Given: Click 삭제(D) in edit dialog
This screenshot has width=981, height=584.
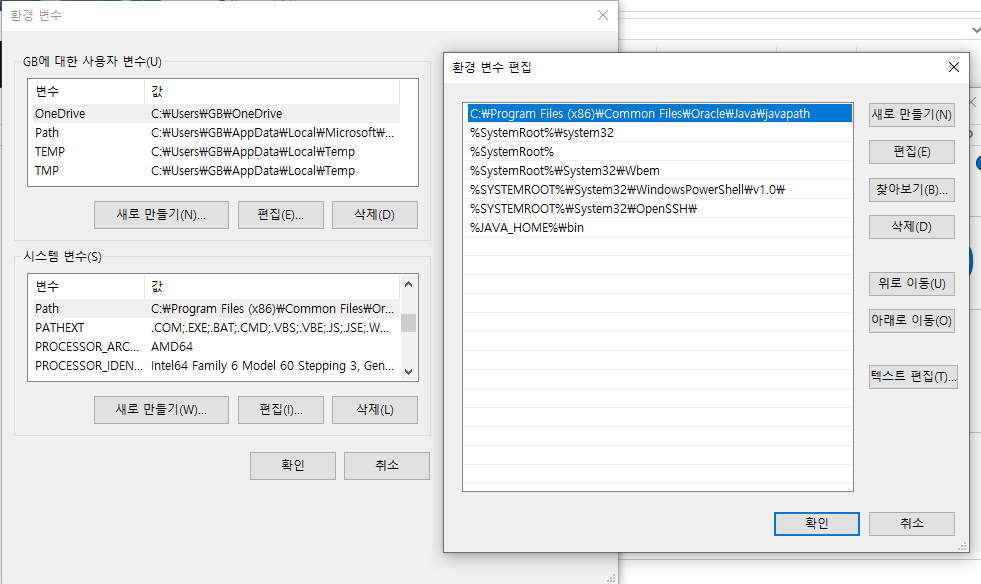Looking at the screenshot, I should [912, 227].
